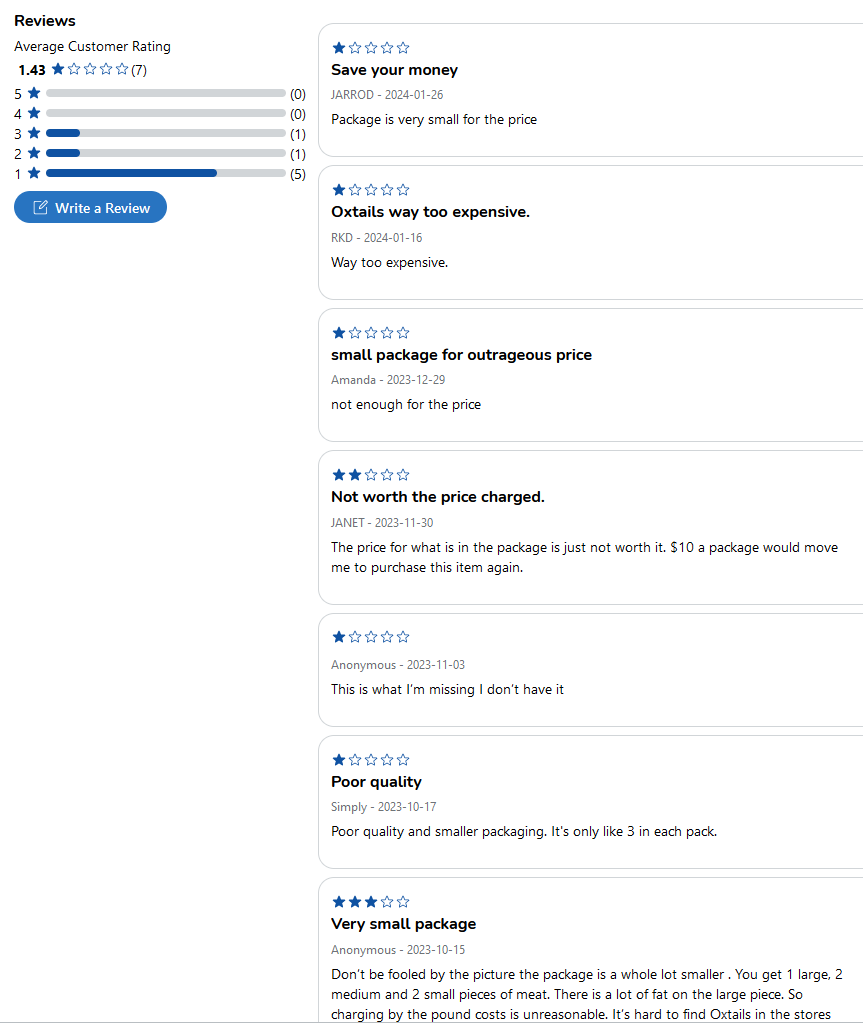Click the 1 star rating progress bar
Image resolution: width=863 pixels, height=1023 pixels.
[166, 173]
